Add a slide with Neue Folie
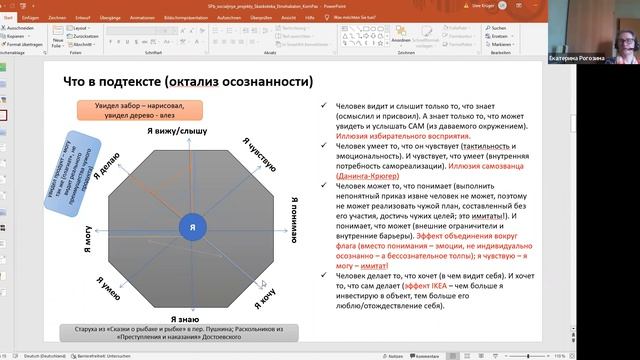The image size is (640, 360). tap(58, 37)
